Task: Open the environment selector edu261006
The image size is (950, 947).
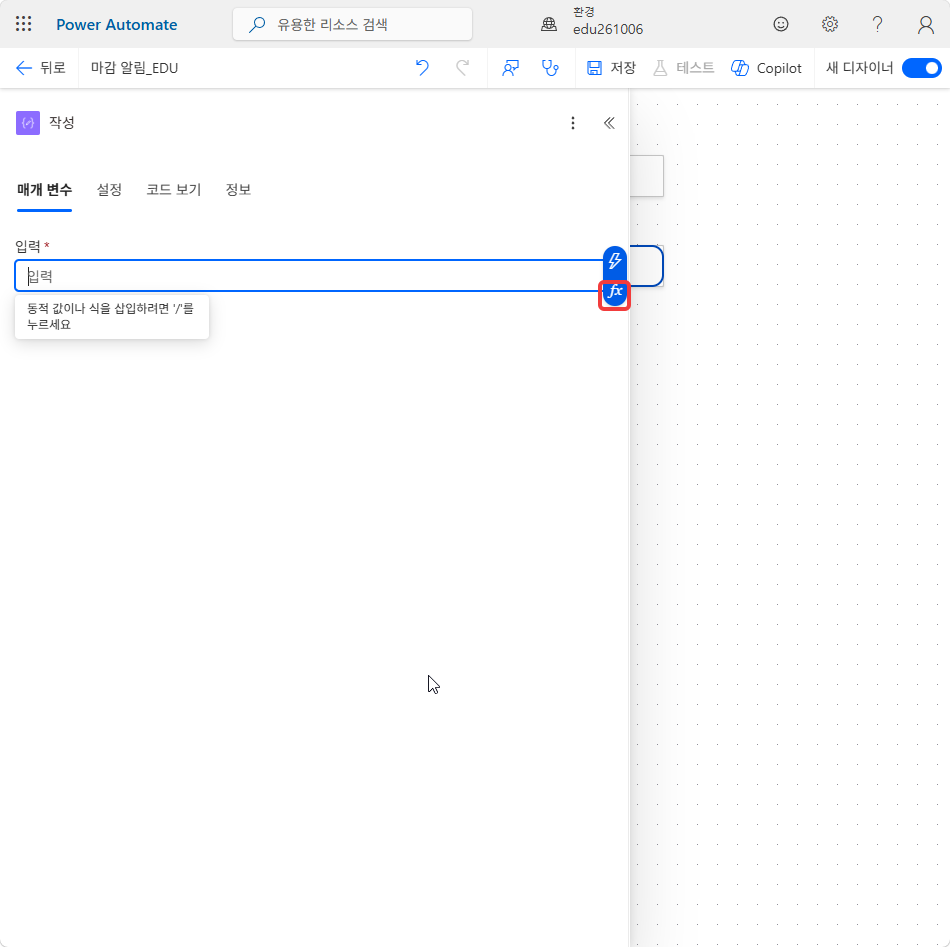Action: 608,21
